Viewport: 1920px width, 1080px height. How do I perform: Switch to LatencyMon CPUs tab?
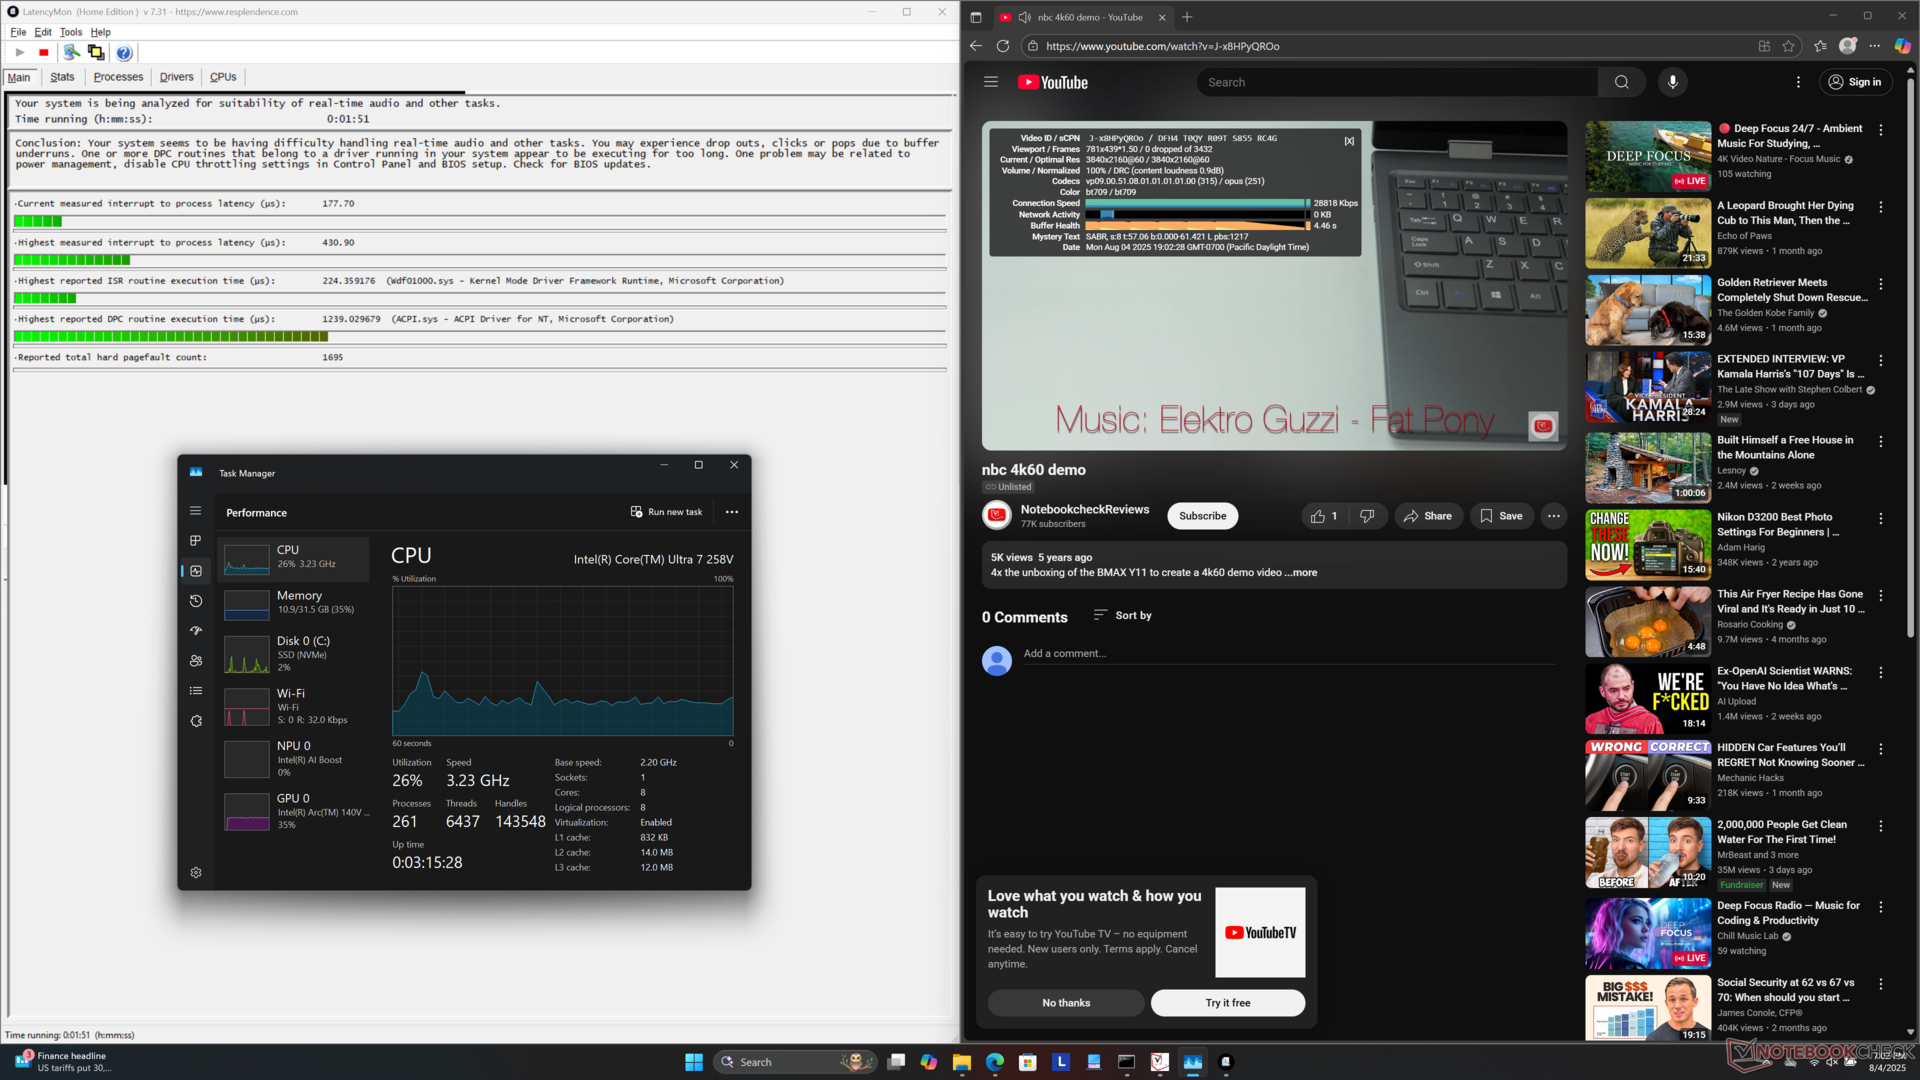pyautogui.click(x=223, y=77)
